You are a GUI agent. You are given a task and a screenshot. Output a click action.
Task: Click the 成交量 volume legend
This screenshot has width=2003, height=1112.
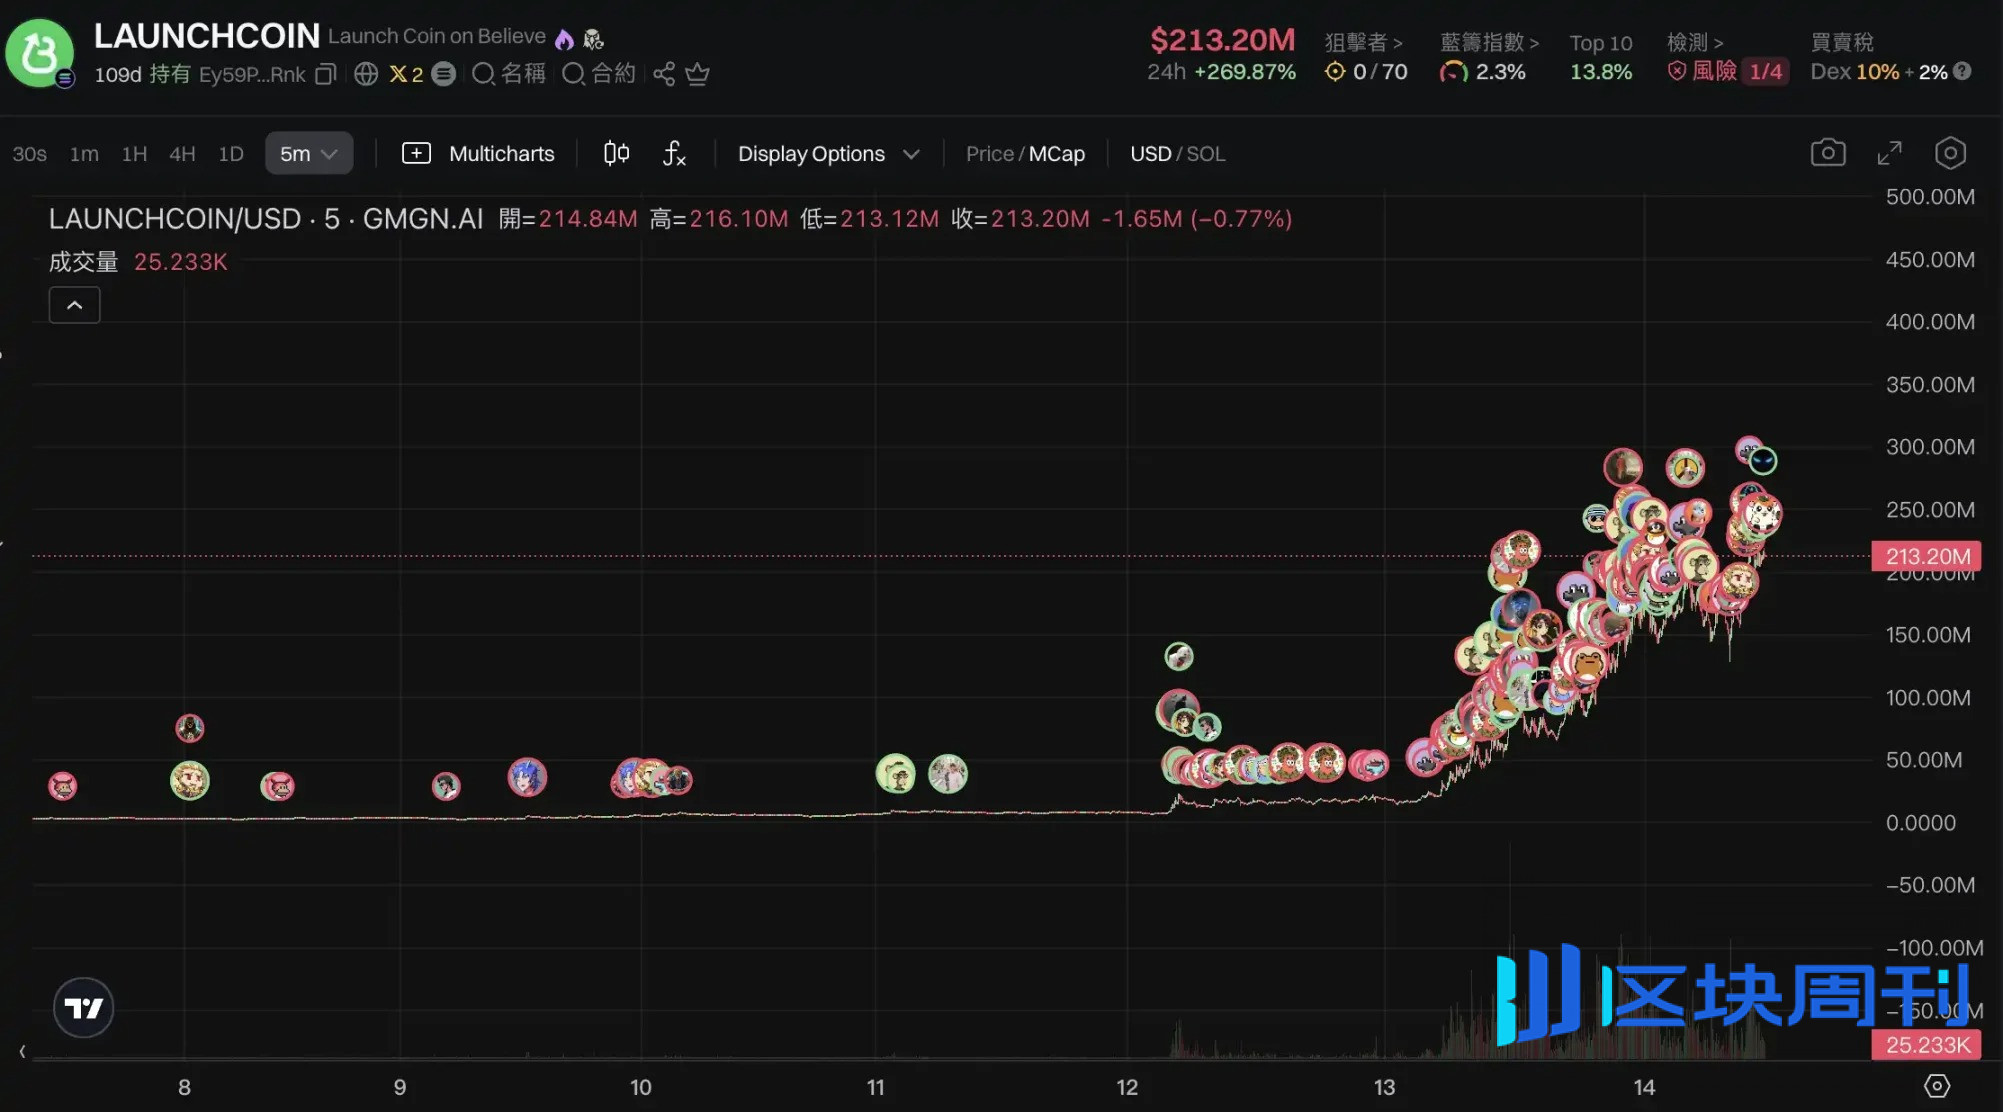(x=138, y=262)
